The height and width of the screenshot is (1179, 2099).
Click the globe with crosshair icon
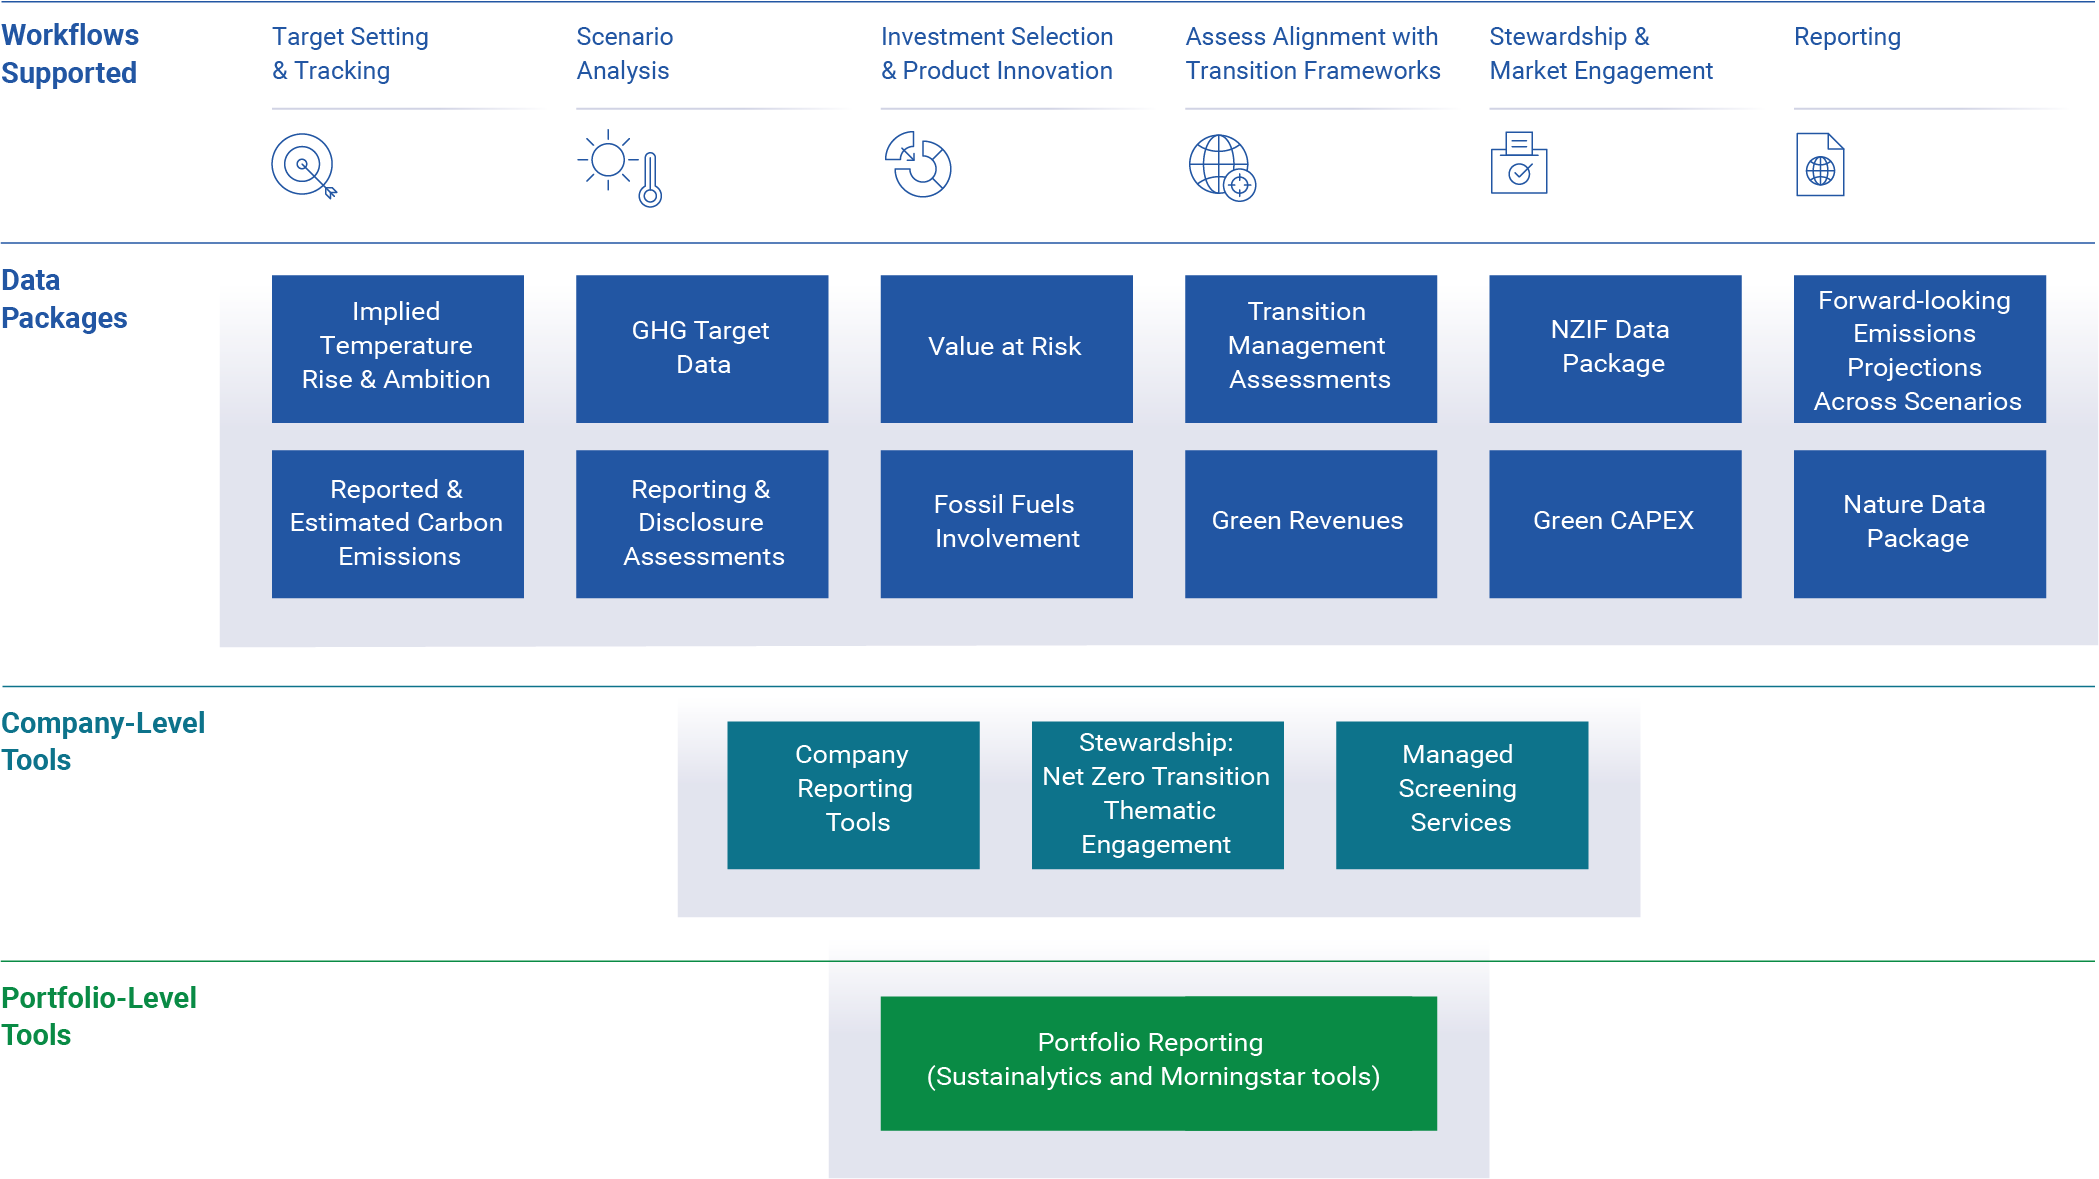1222,167
